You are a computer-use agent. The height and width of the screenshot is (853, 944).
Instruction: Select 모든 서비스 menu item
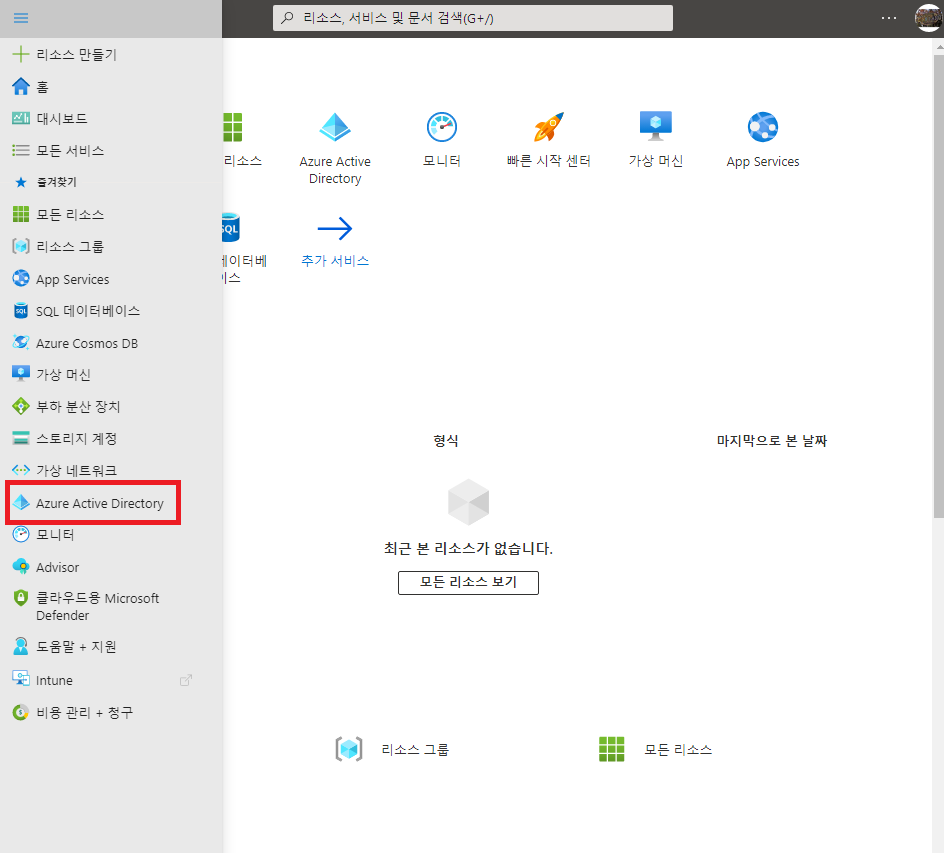click(x=70, y=150)
